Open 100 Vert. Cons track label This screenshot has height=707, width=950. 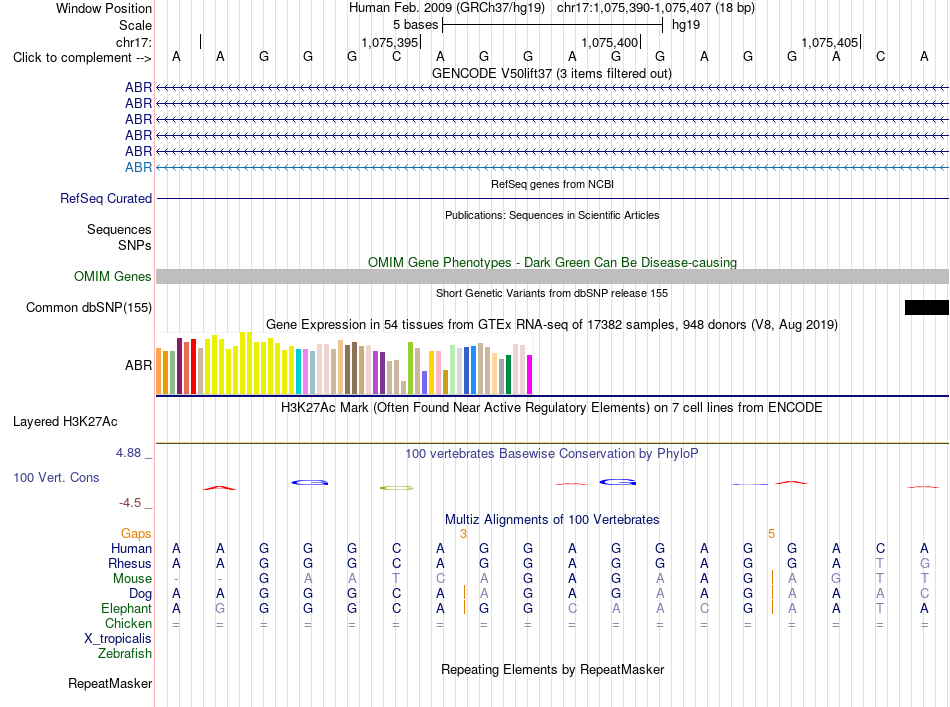56,477
